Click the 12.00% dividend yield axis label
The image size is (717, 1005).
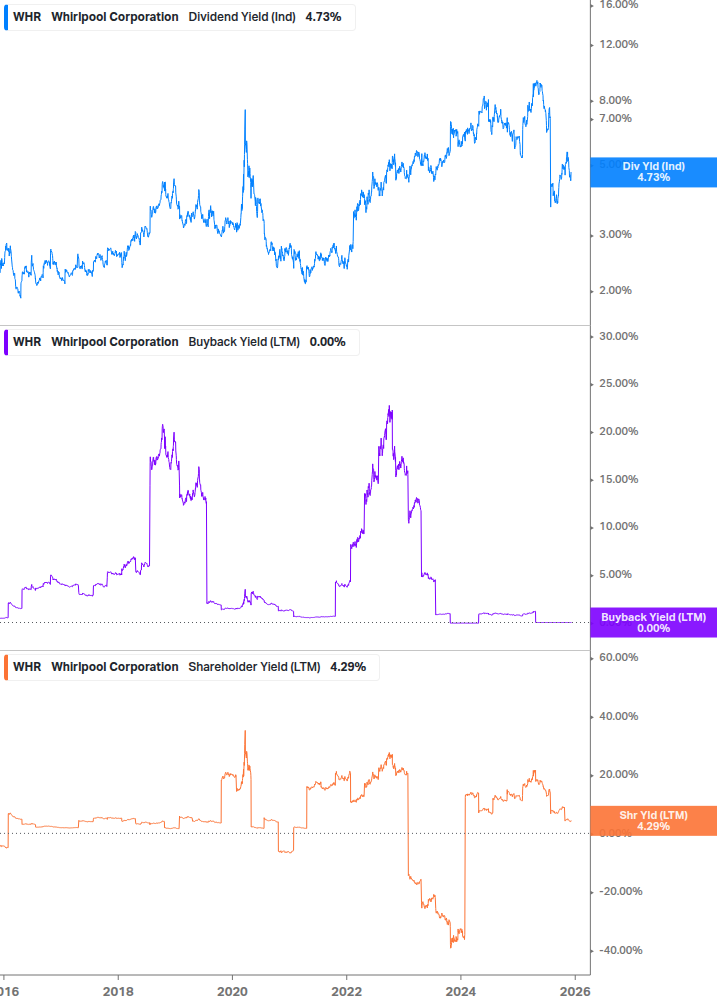pos(618,44)
